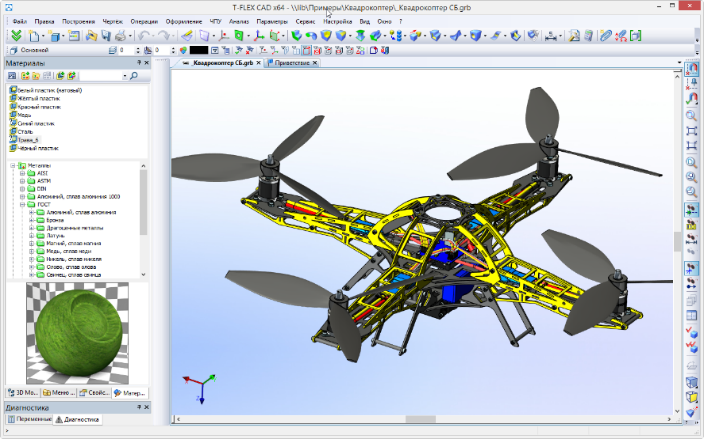This screenshot has width=704, height=439.
Task: Open the Построения menu
Action: tap(79, 21)
